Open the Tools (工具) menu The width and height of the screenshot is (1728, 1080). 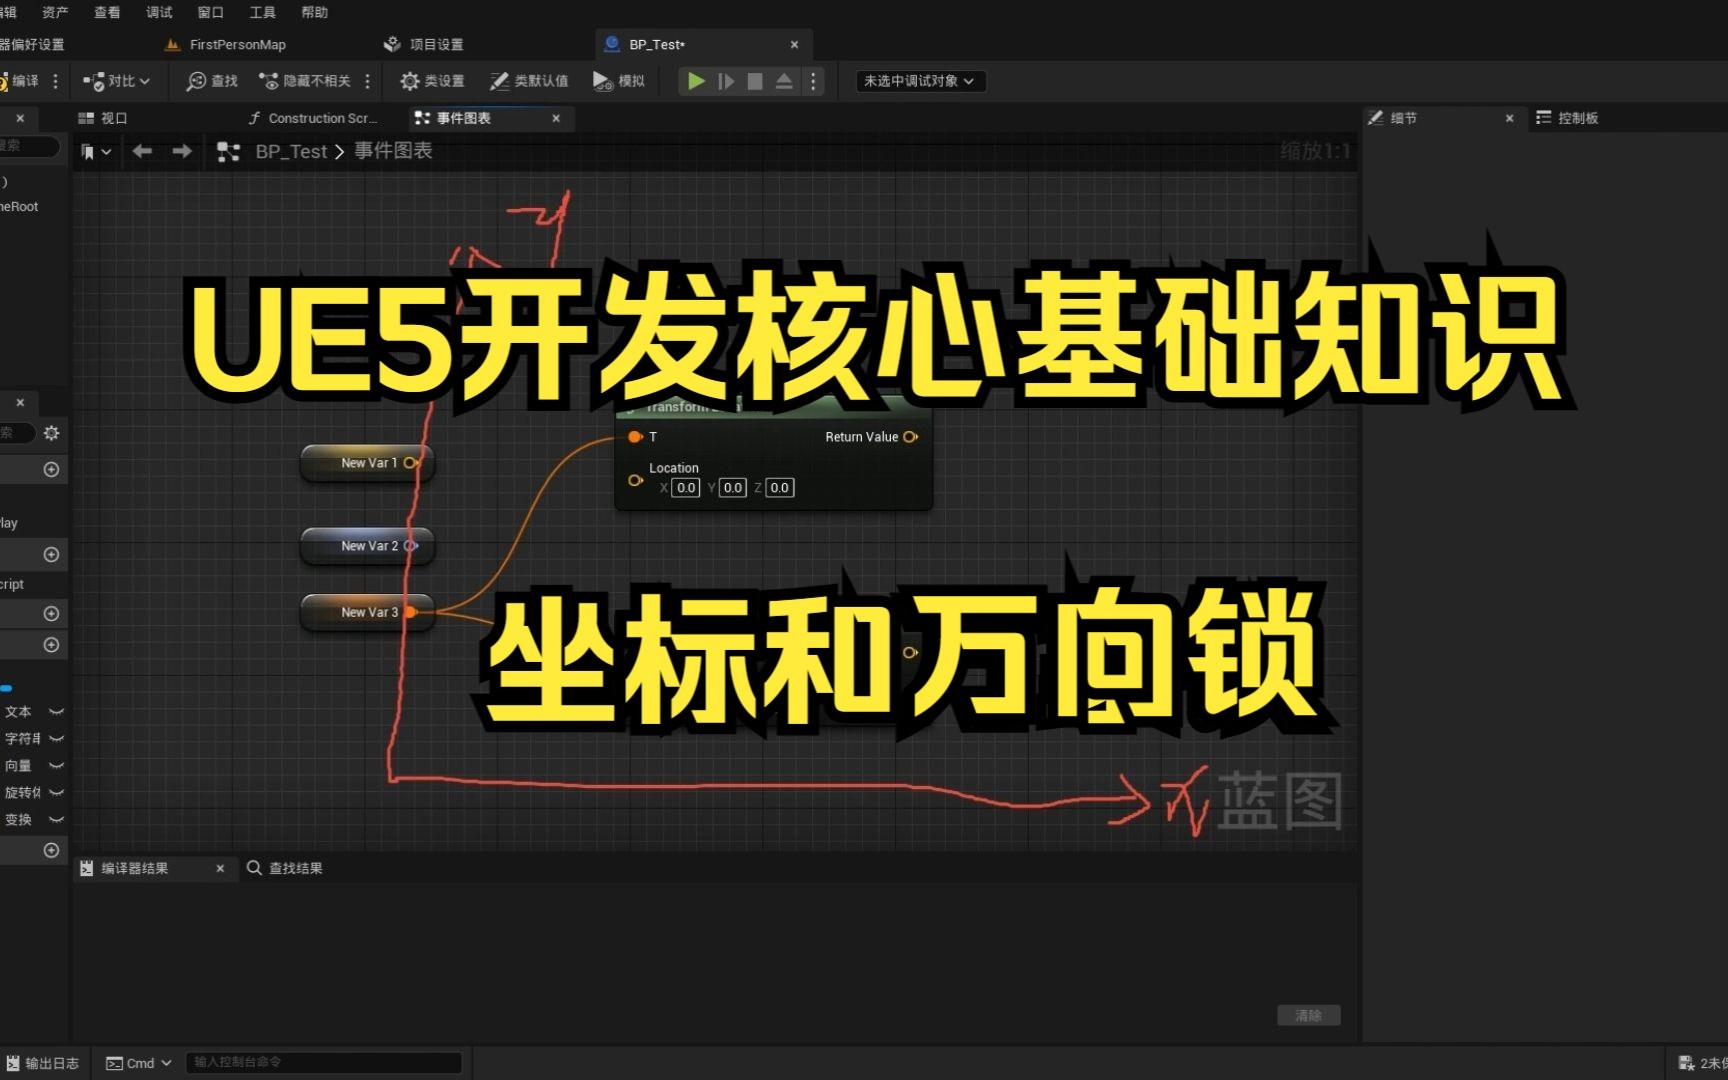(262, 12)
